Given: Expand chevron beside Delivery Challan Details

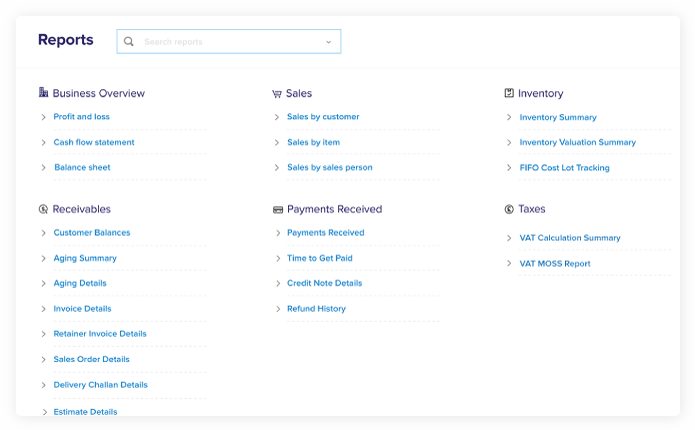Looking at the screenshot, I should tap(43, 385).
